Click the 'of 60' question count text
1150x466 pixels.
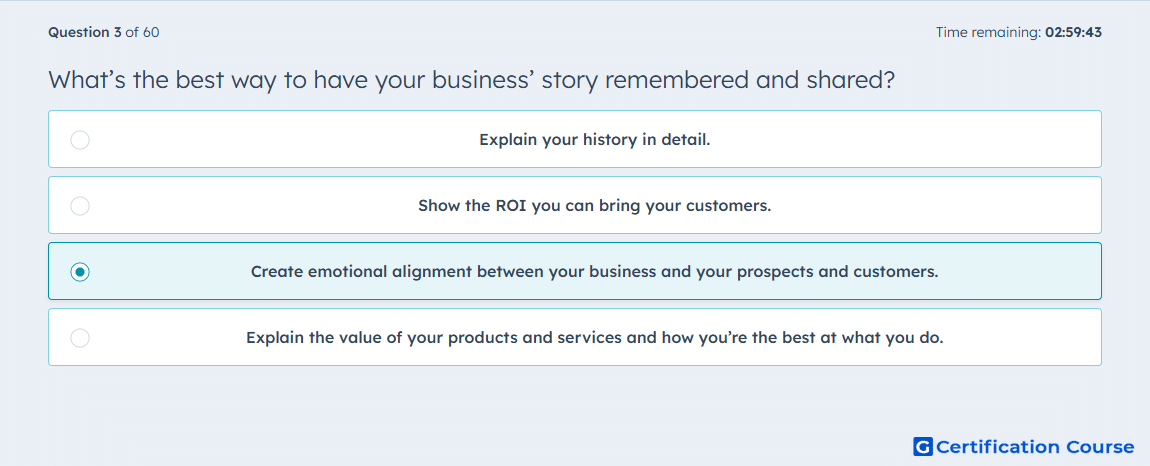pyautogui.click(x=142, y=32)
